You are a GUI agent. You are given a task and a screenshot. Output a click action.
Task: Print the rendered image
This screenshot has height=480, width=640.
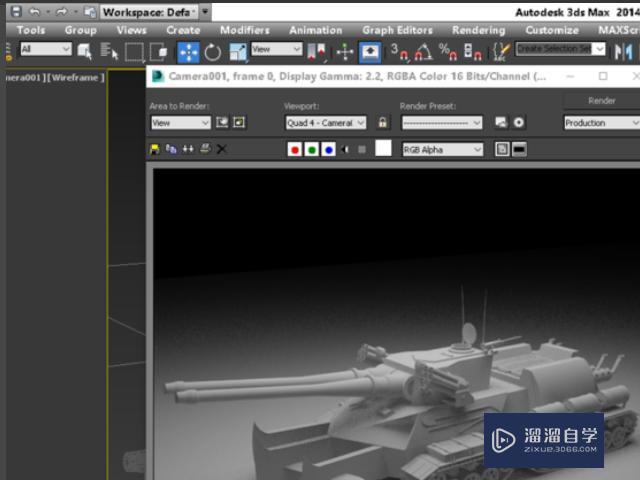[205, 149]
